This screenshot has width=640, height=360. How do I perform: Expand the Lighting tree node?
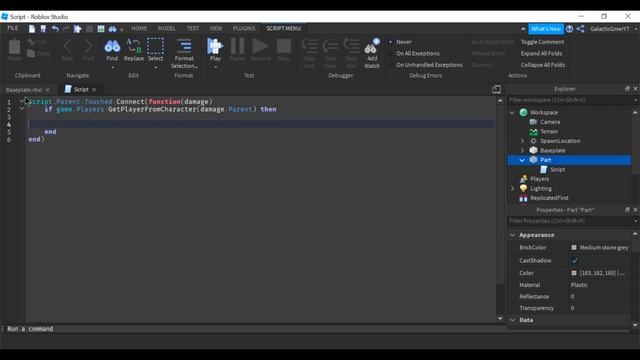click(x=512, y=189)
